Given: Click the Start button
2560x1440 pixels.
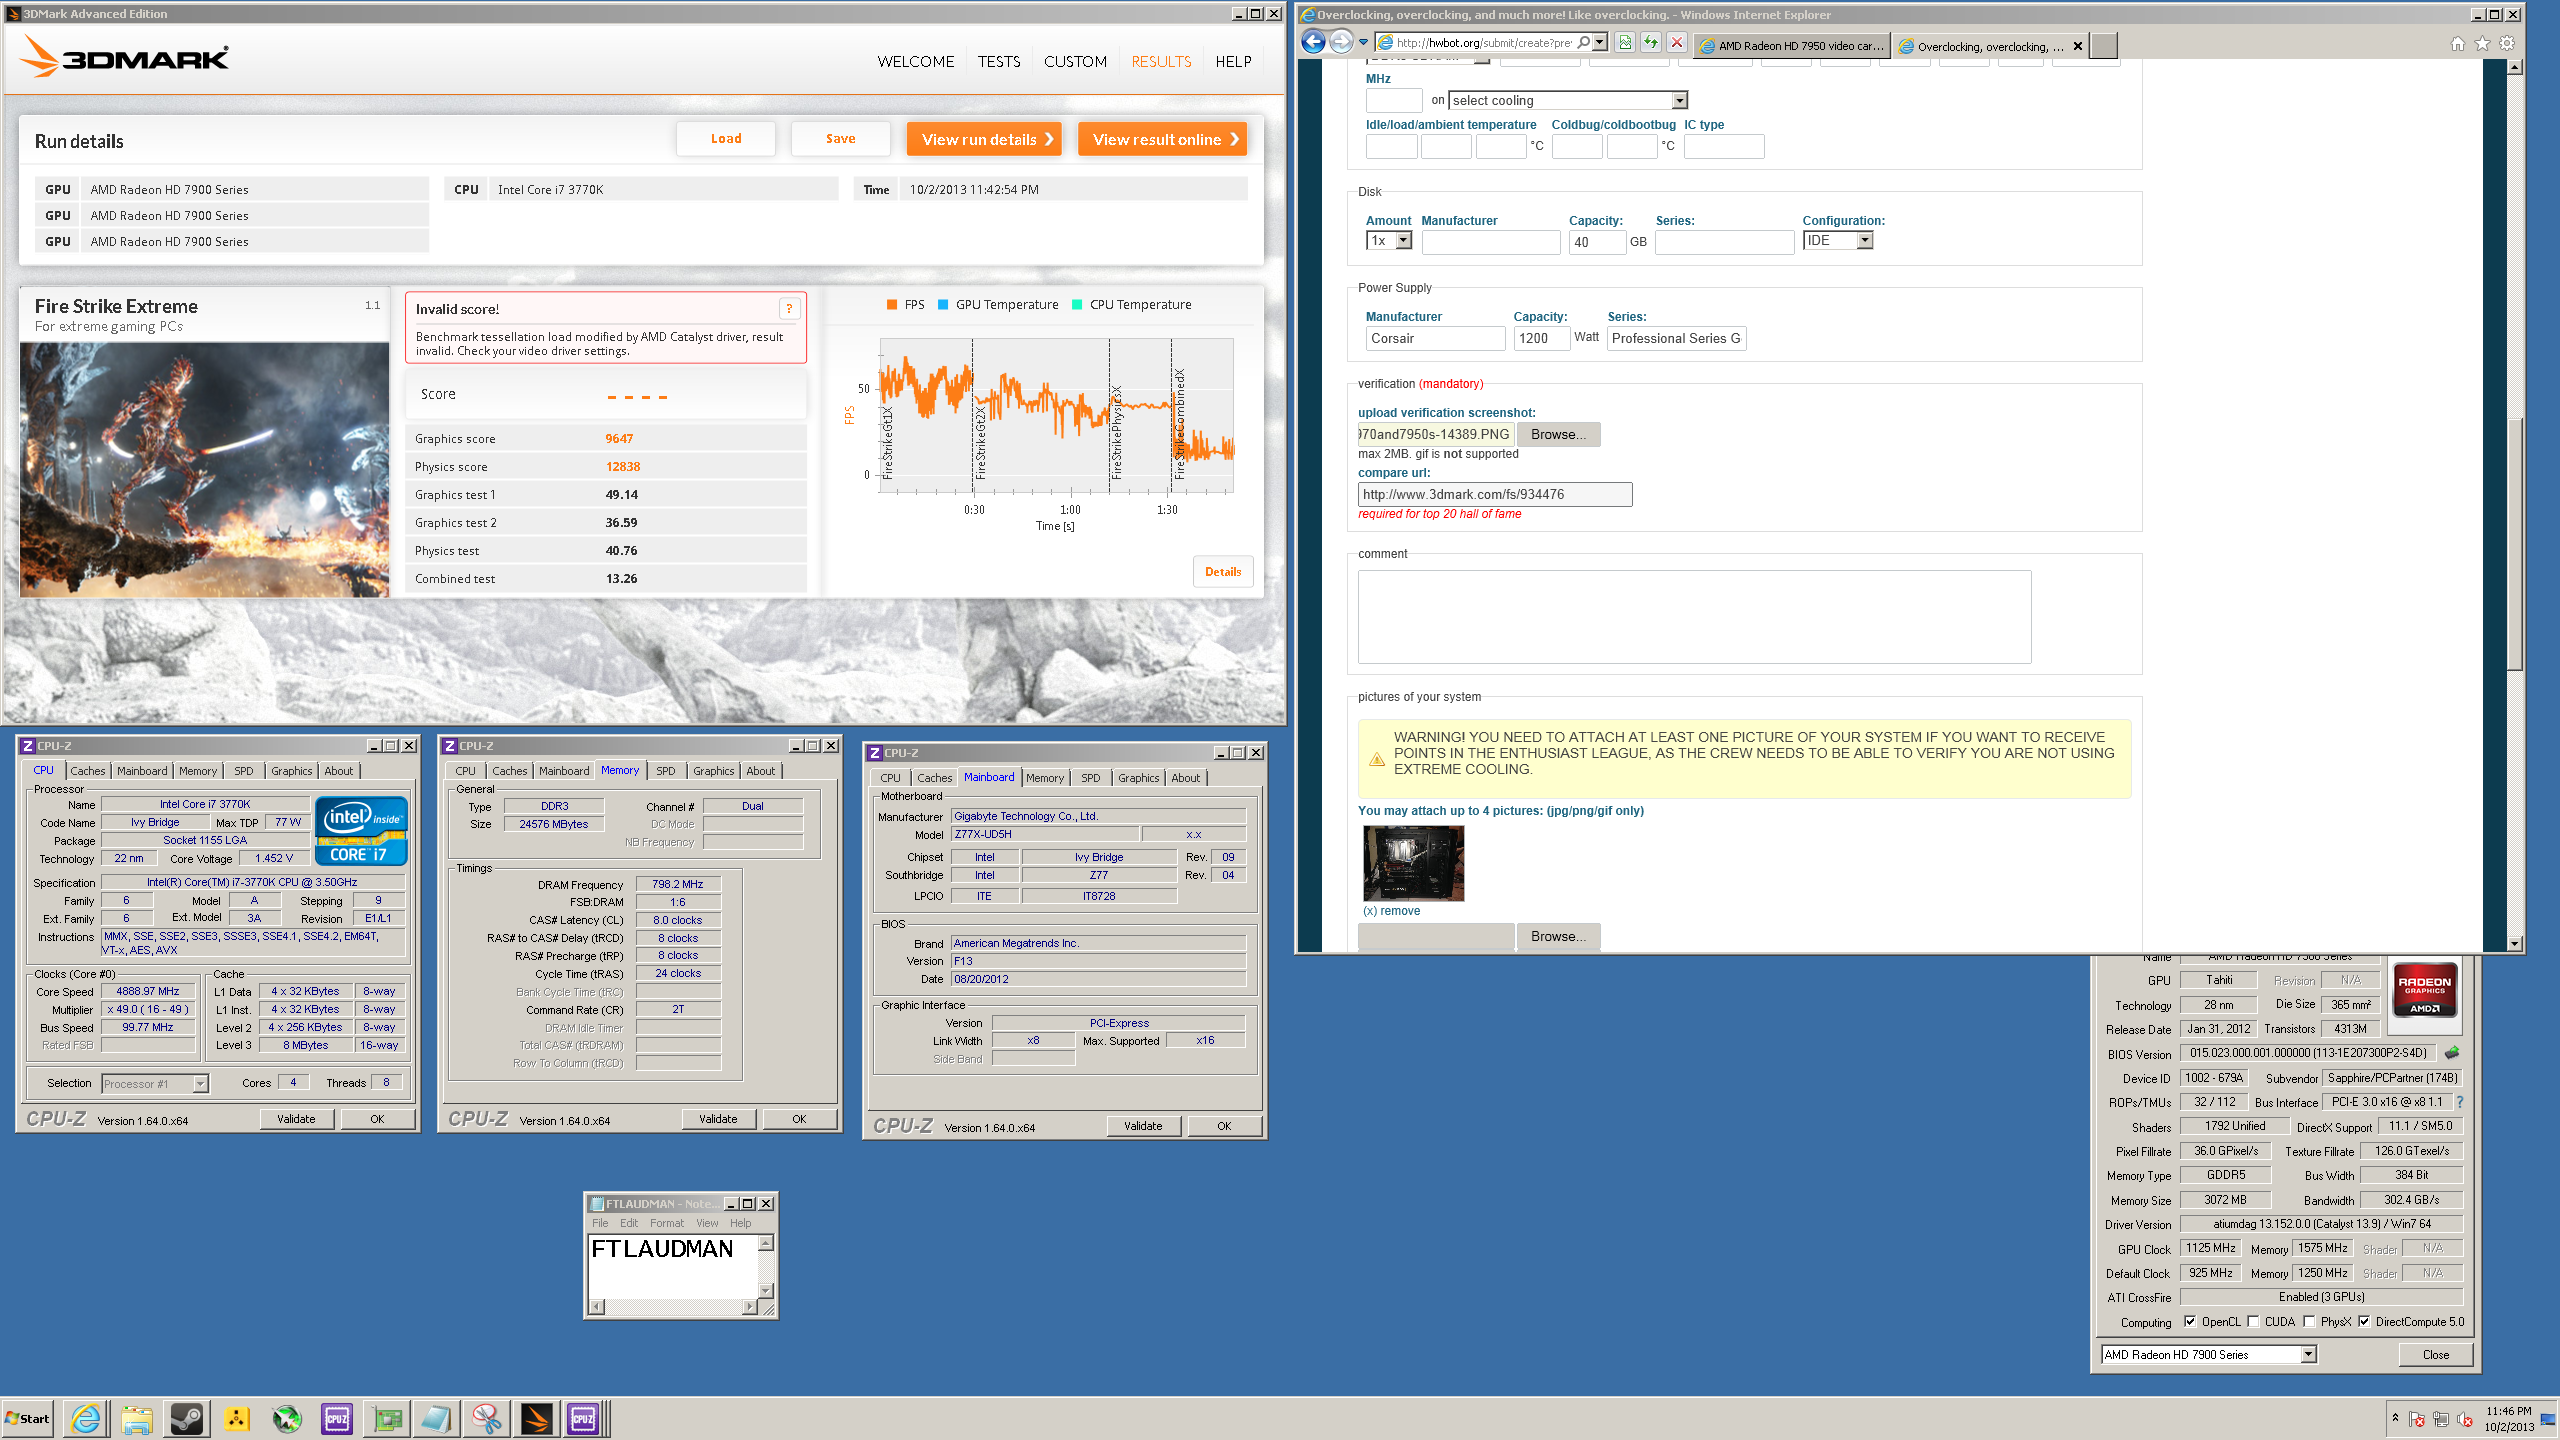Looking at the screenshot, I should [28, 1418].
